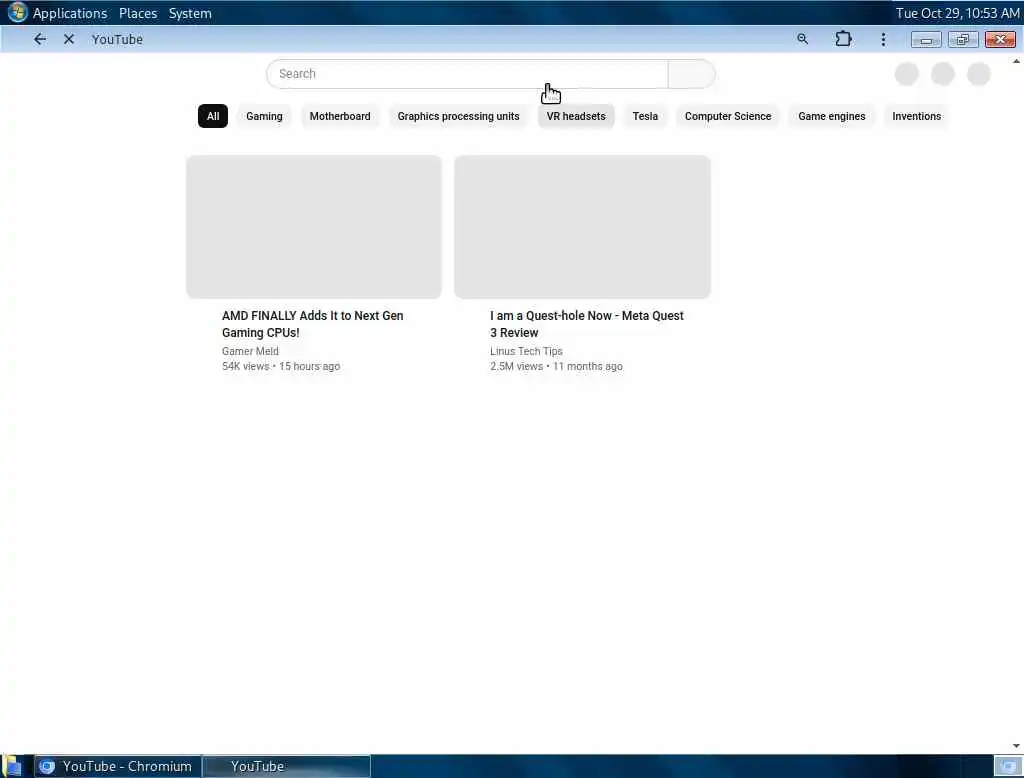Click the first round placeholder icon top right
Viewport: 1024px width, 778px height.
(x=906, y=74)
